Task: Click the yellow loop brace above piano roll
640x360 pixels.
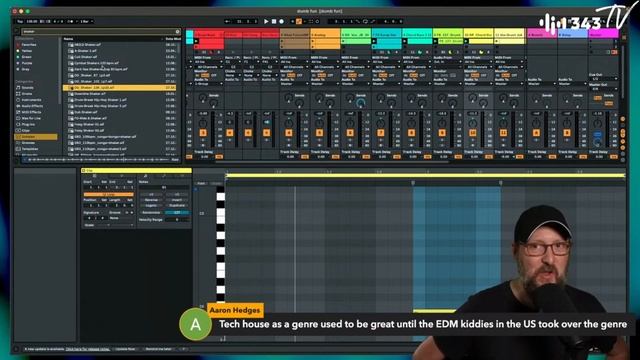Action: [425, 176]
